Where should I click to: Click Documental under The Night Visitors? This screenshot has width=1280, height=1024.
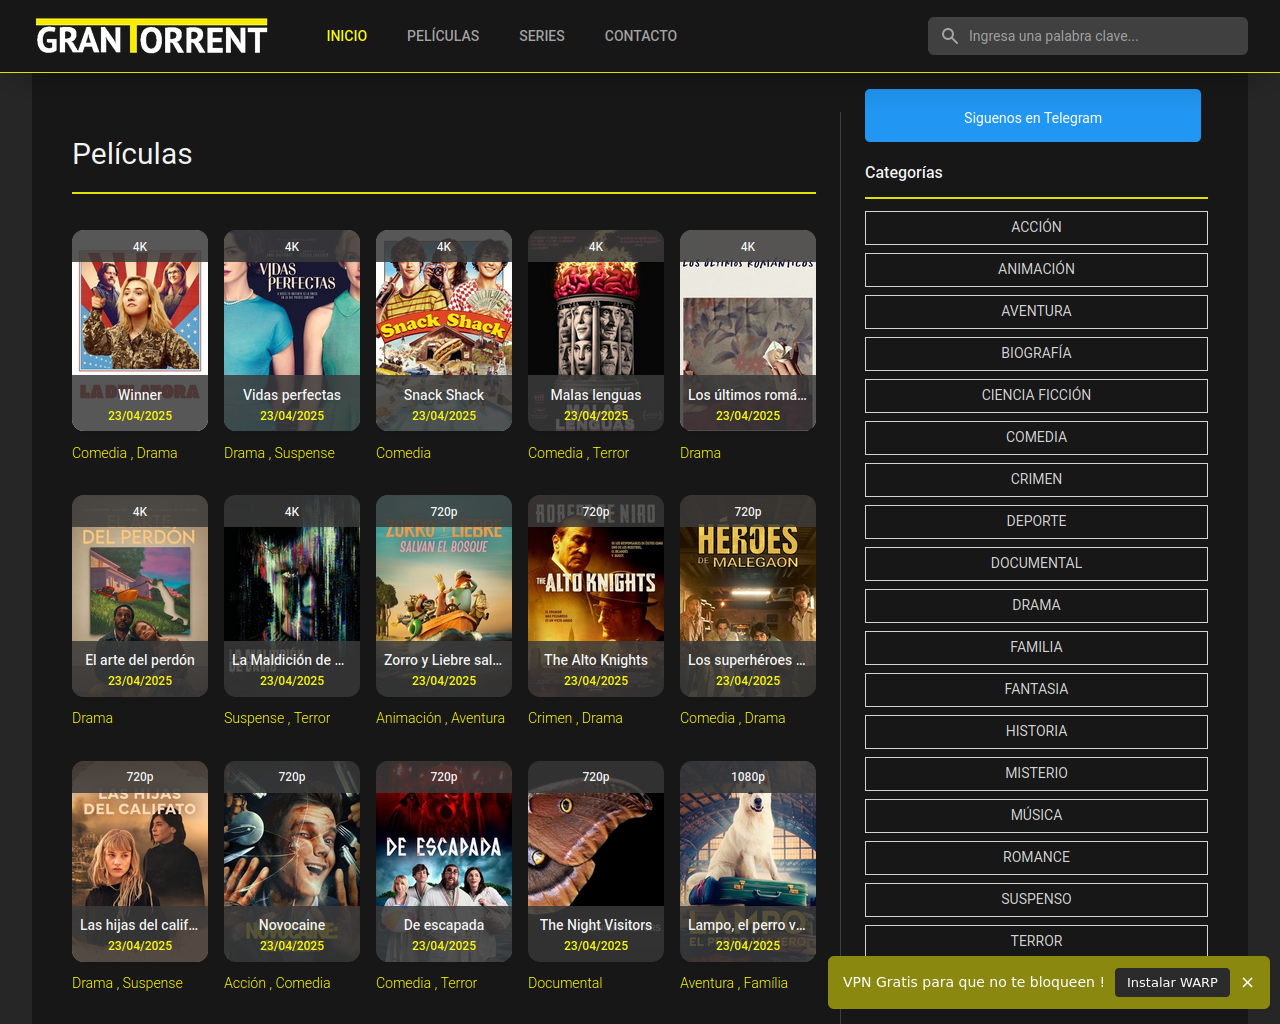[x=565, y=983]
